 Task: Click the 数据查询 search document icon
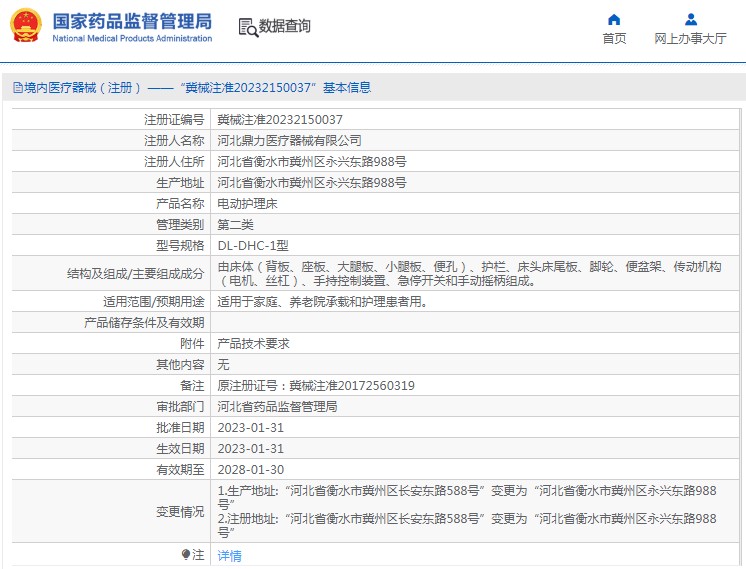pos(248,27)
